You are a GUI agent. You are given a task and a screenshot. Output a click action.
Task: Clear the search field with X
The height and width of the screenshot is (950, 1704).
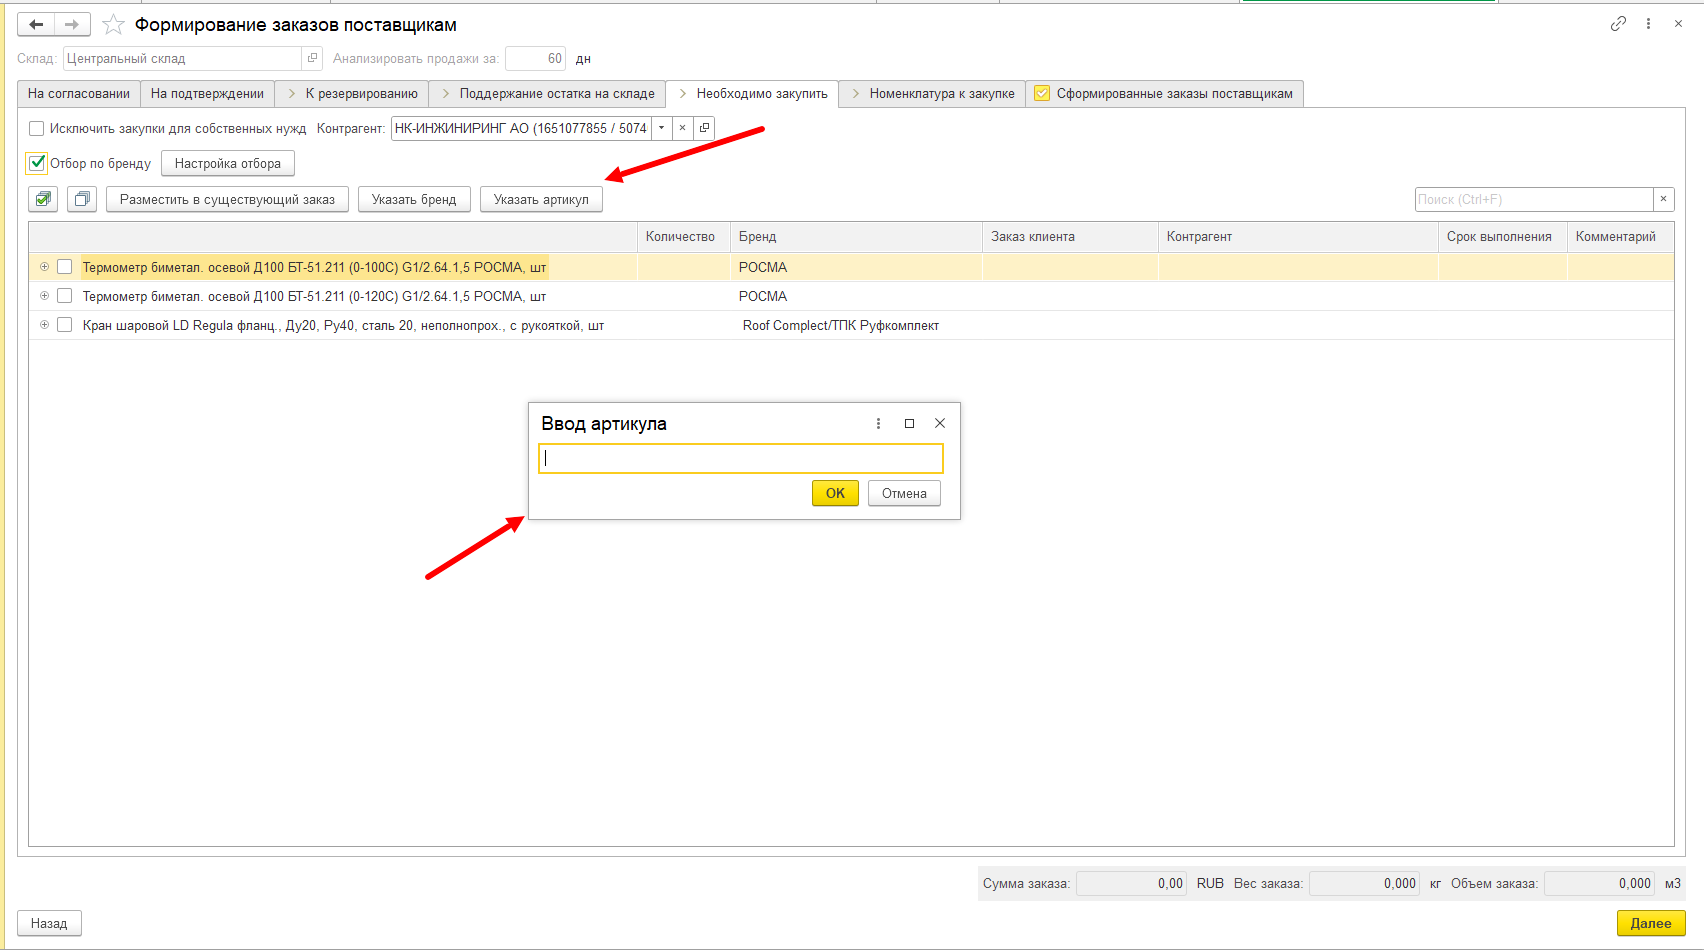[1663, 199]
